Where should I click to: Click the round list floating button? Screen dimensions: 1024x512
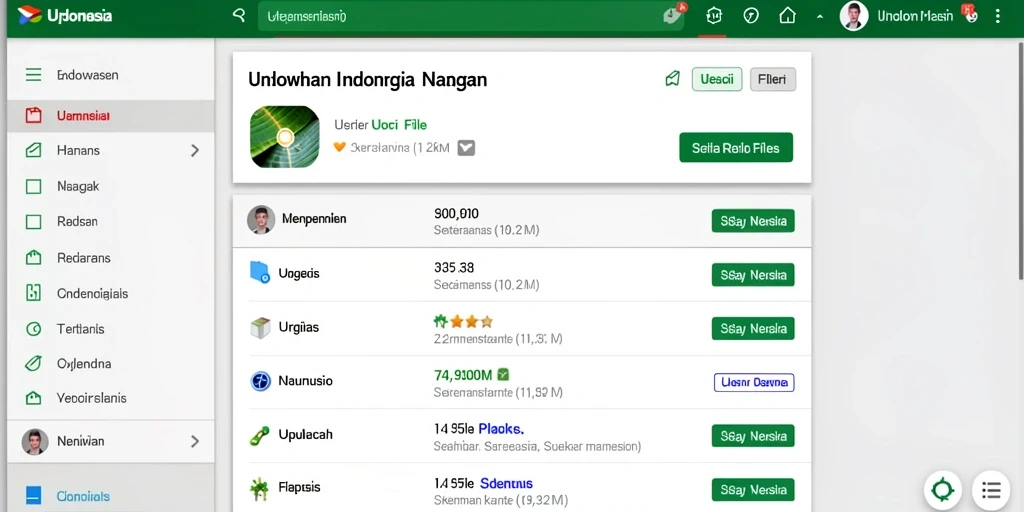[991, 490]
